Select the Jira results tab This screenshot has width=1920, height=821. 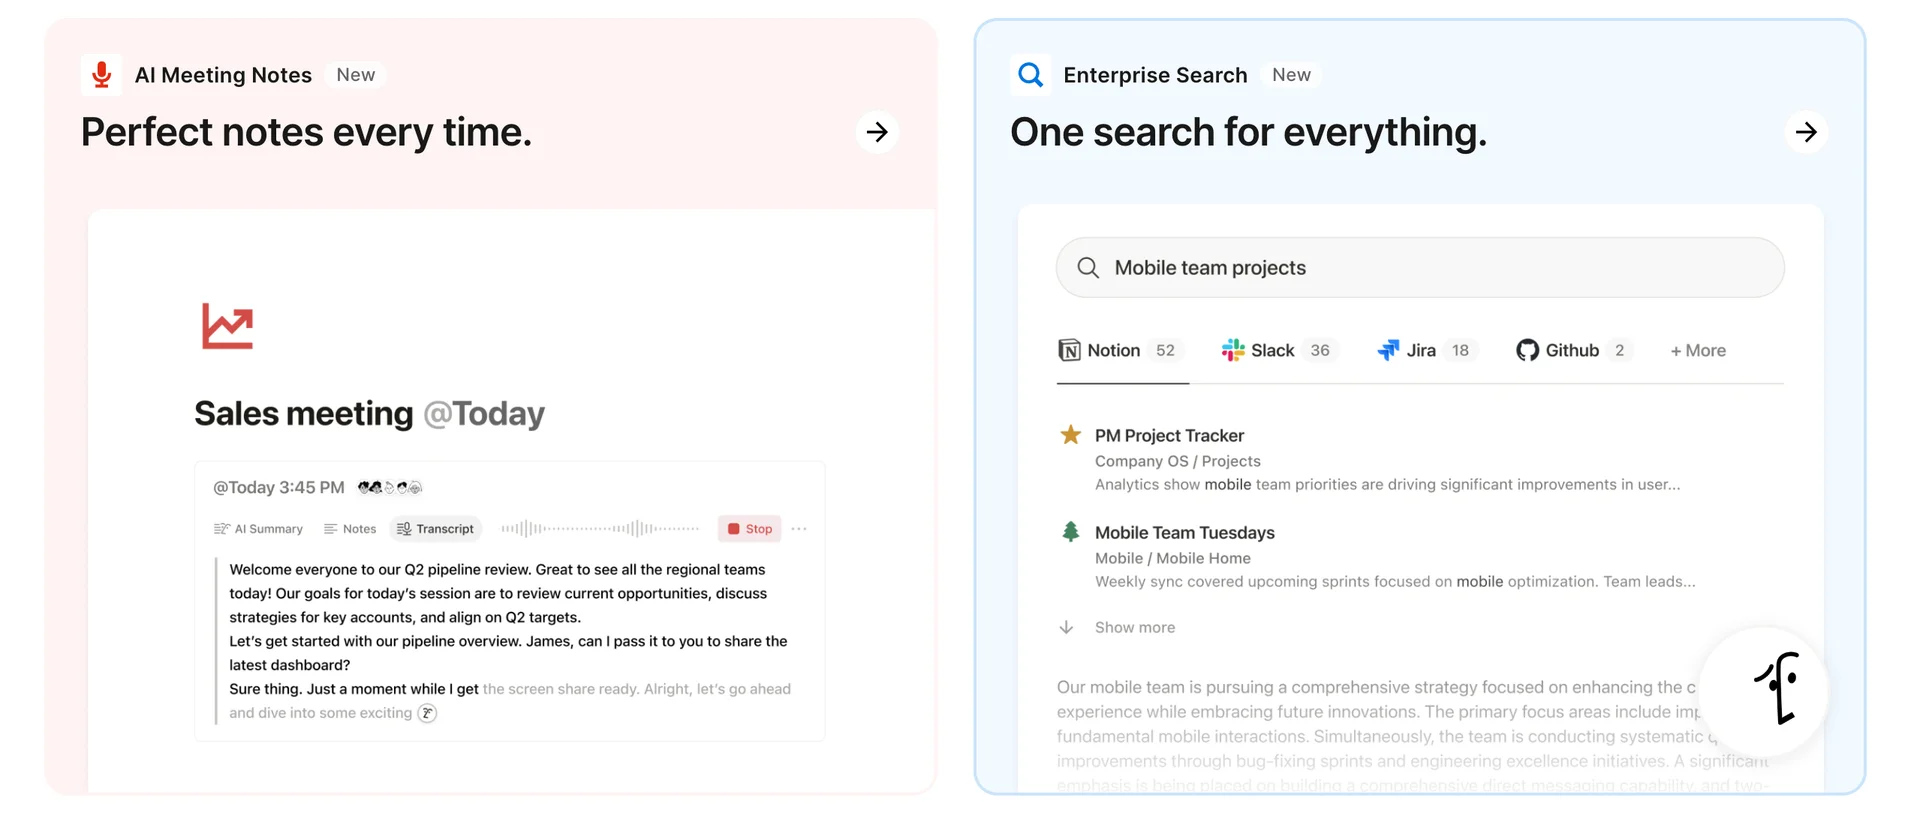[x=1422, y=351]
